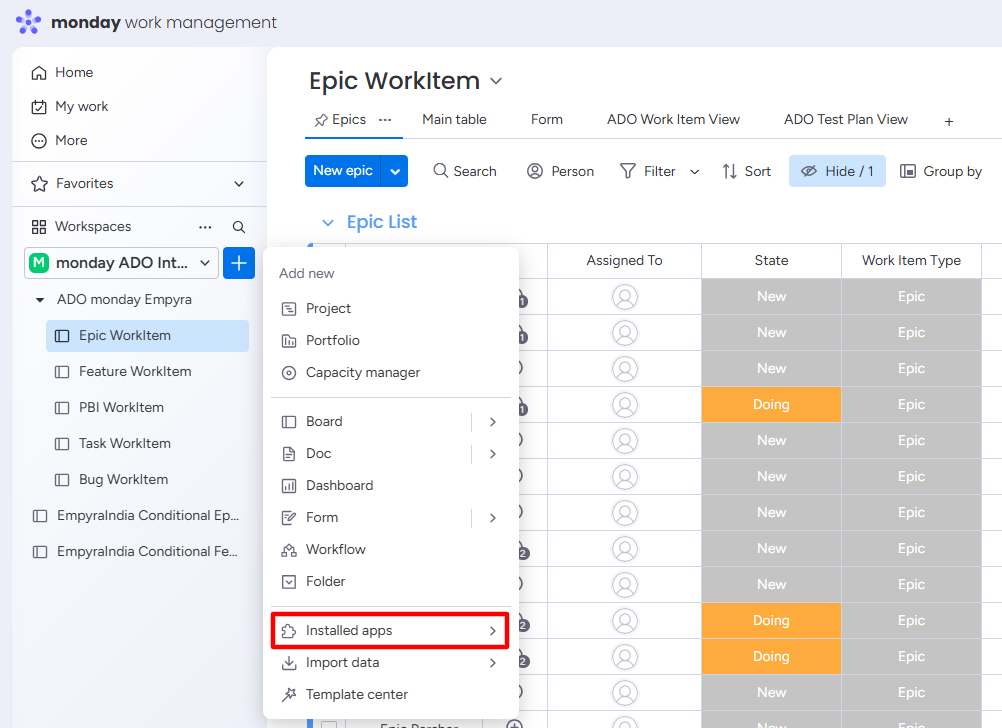Add a new view with plus
This screenshot has height=728, width=1002.
949,121
